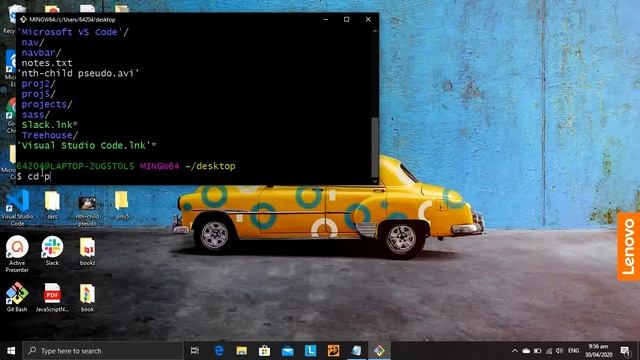Open File Explorer from taskbar

pos(242,351)
